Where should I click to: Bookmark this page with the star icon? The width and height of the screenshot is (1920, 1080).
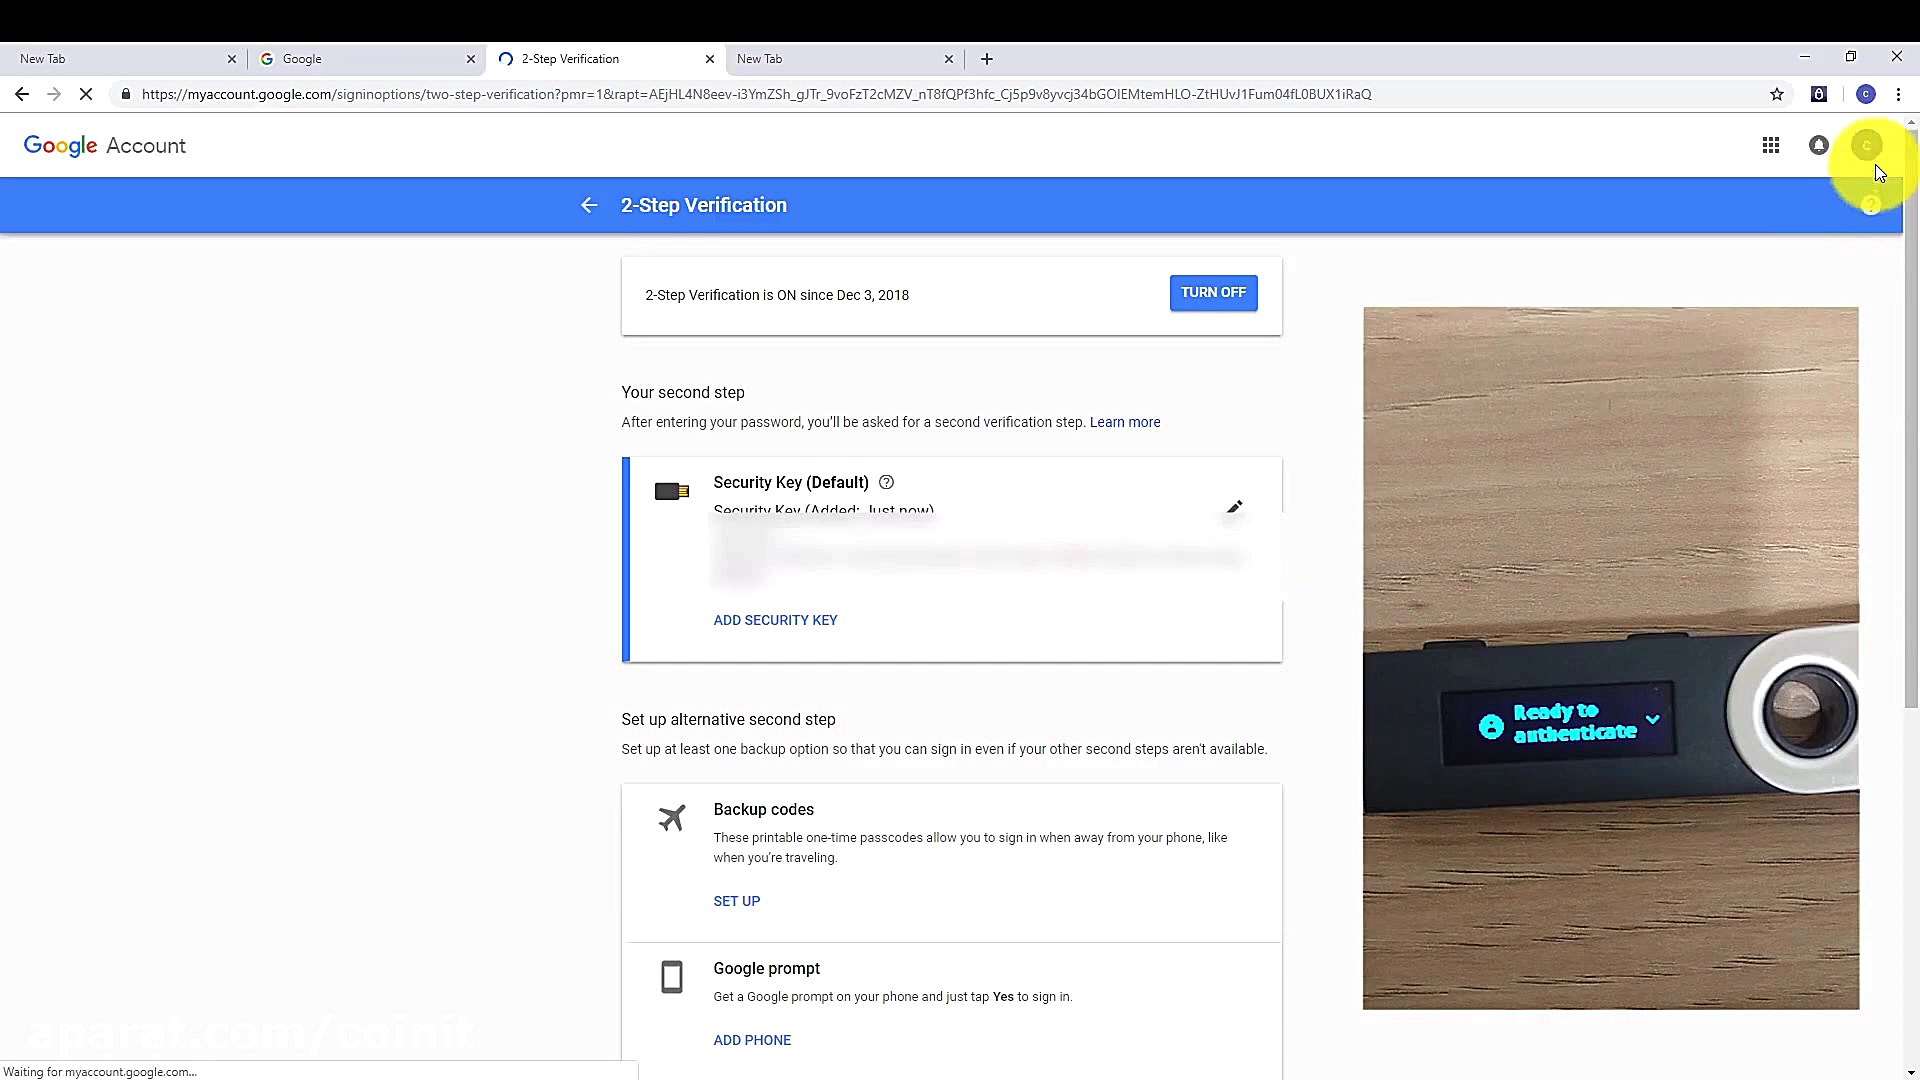coord(1777,94)
